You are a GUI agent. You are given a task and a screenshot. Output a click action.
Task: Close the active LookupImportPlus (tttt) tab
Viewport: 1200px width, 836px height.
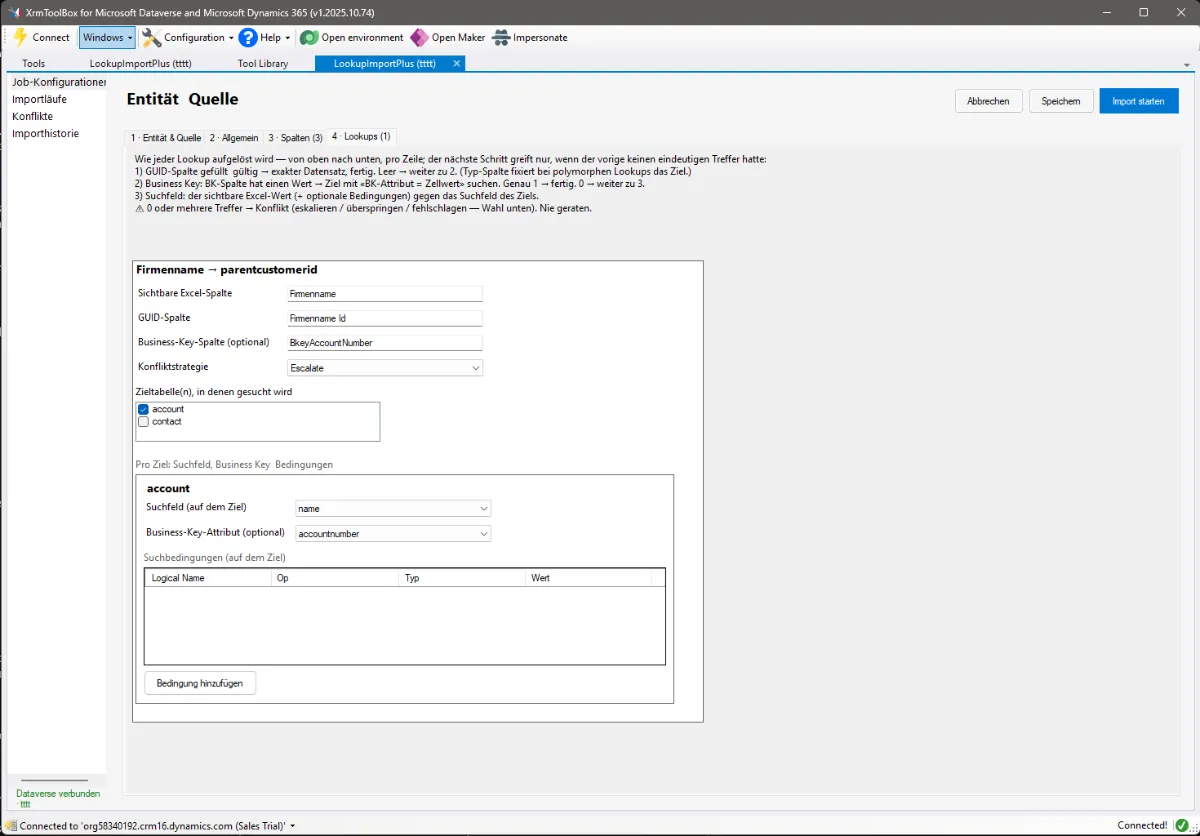(x=457, y=63)
